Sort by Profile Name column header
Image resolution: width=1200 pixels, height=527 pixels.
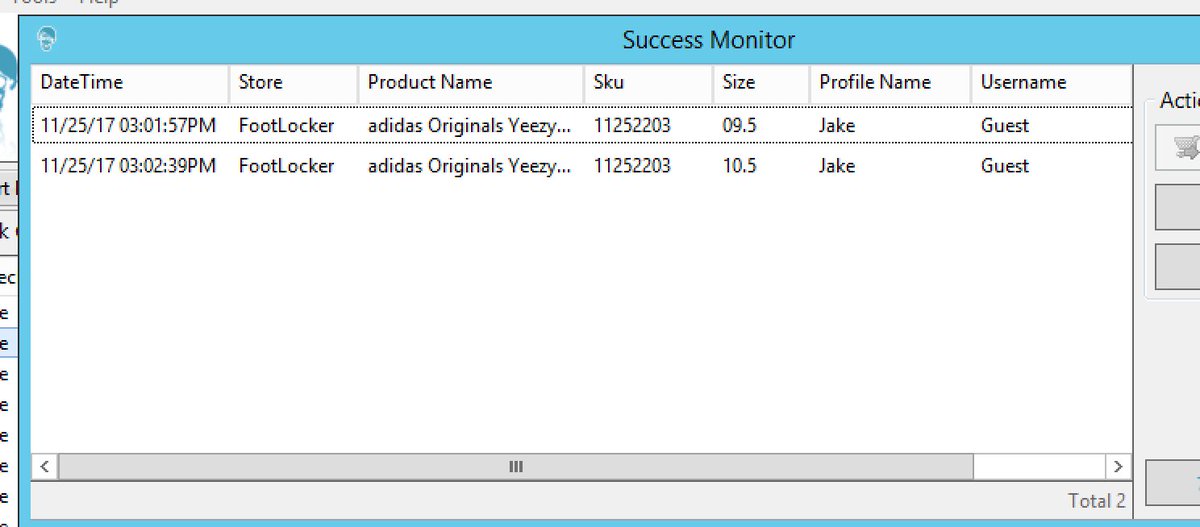[x=890, y=83]
